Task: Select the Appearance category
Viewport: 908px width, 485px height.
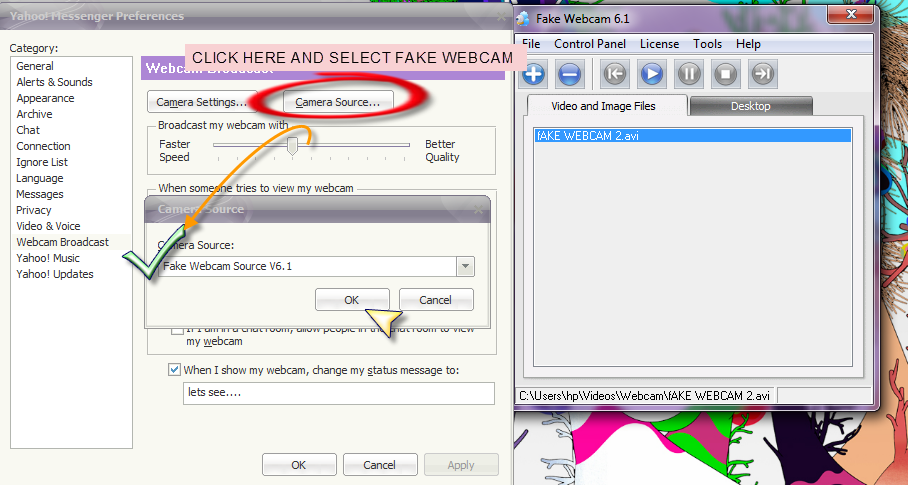Action: click(x=45, y=98)
